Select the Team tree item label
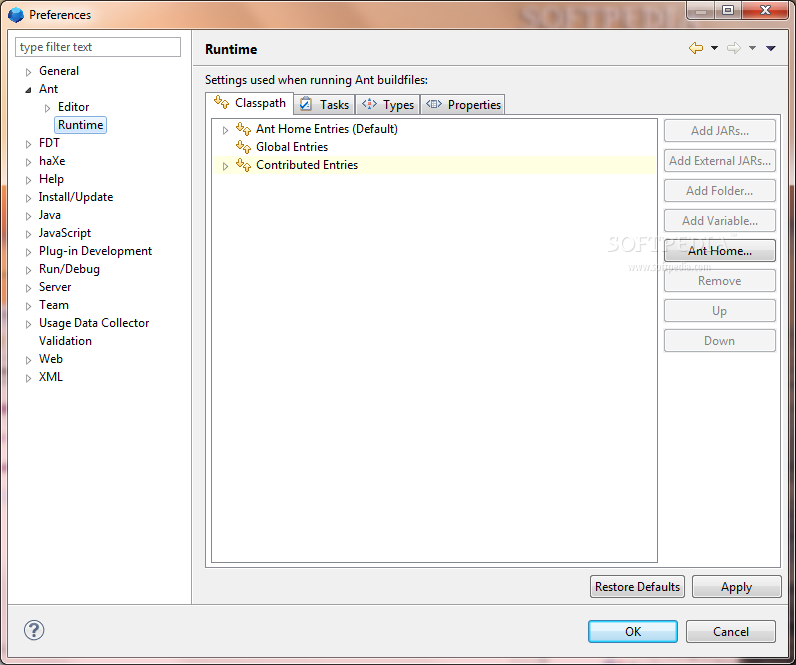This screenshot has height=665, width=796. click(54, 305)
